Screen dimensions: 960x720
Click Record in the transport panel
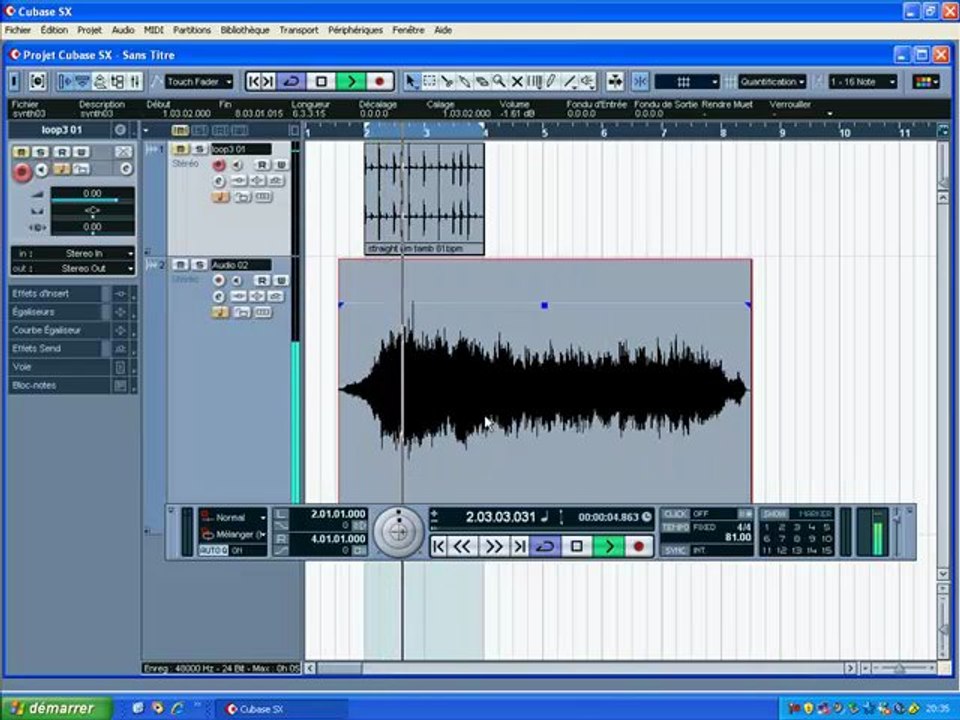click(x=639, y=546)
